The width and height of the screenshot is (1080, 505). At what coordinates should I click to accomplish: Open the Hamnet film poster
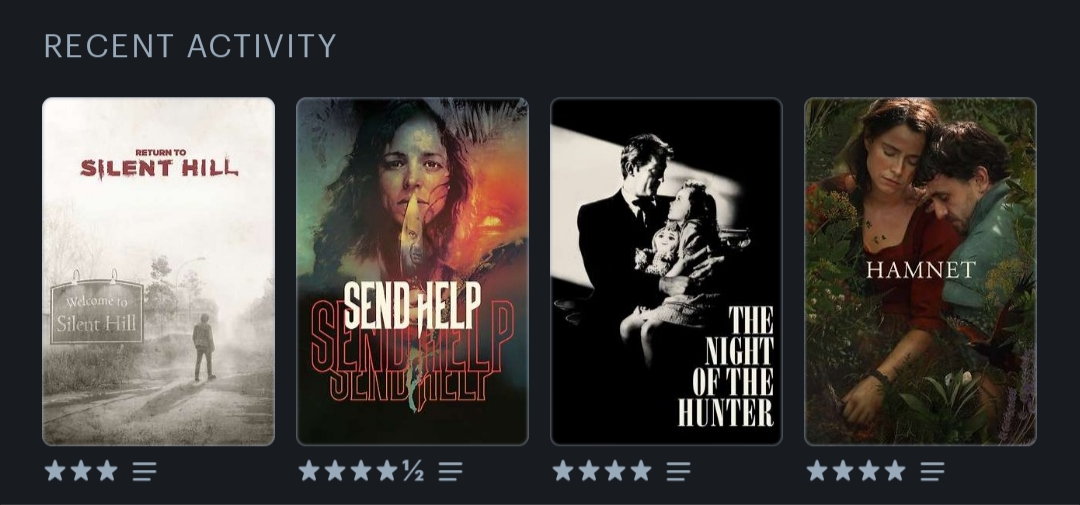click(921, 271)
